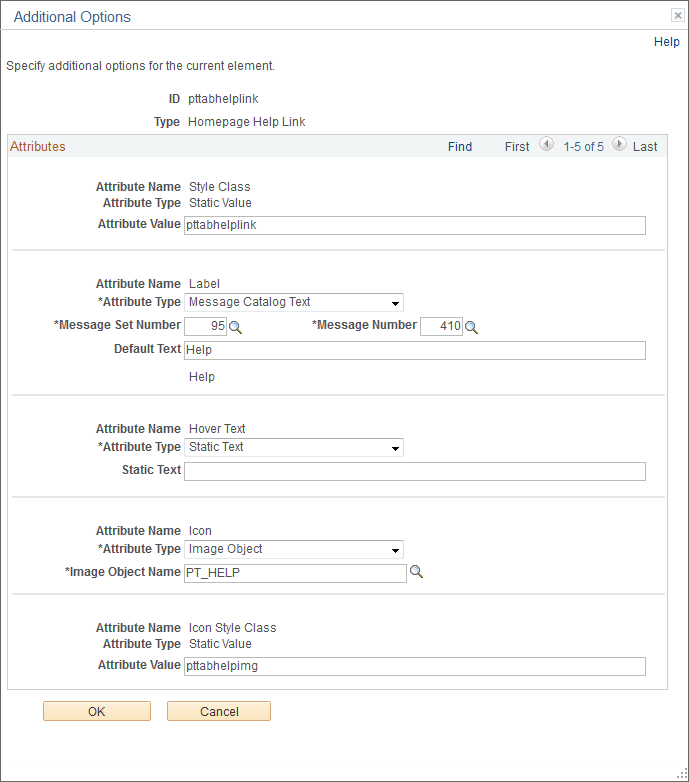Click the 1-5 of 5 row counter

(x=583, y=147)
